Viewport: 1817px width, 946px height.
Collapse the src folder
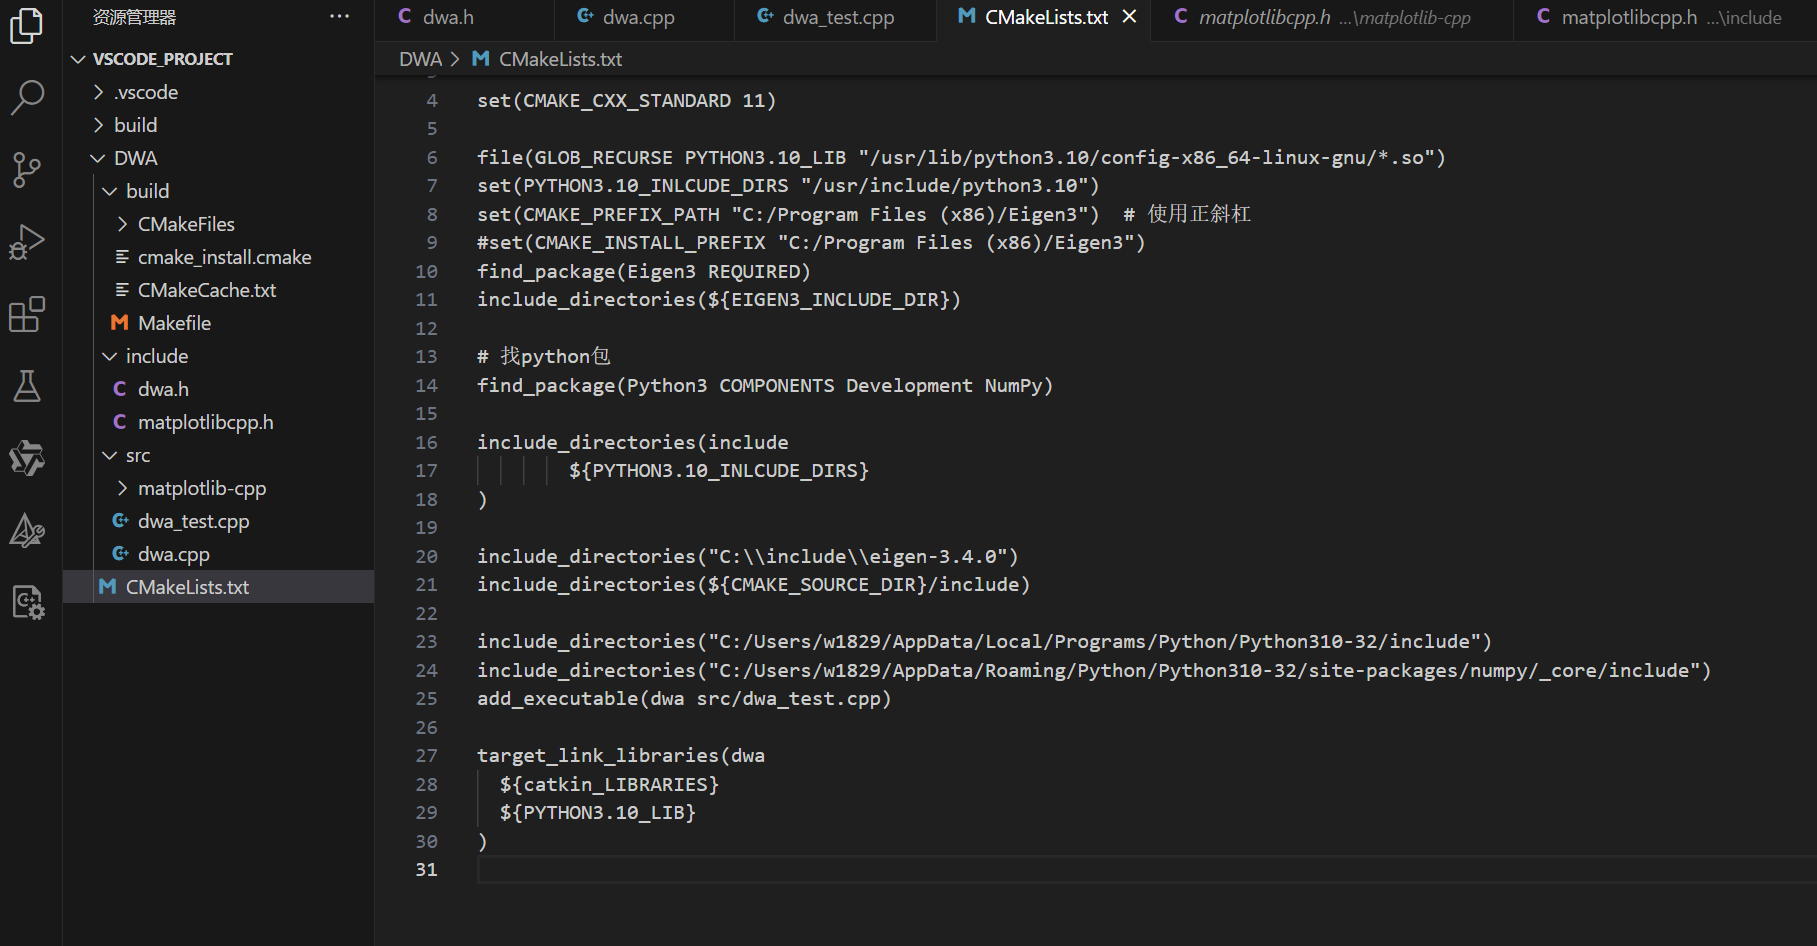219,455
